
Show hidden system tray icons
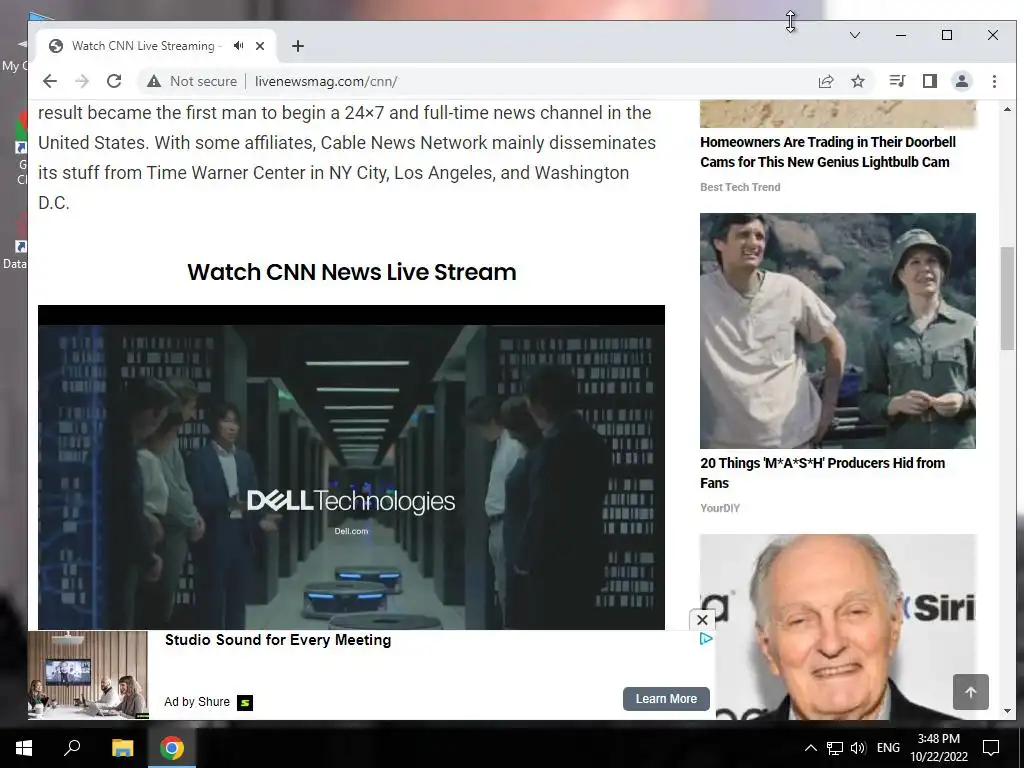tap(810, 748)
